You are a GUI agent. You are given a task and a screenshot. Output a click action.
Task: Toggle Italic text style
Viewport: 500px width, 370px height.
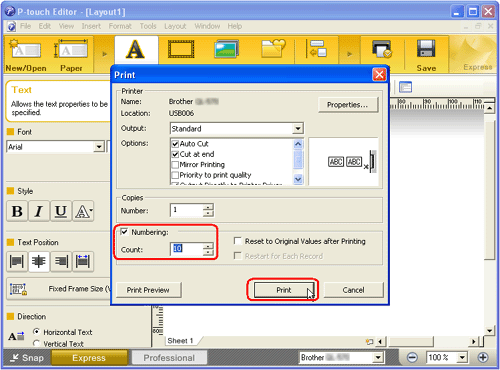click(x=39, y=211)
